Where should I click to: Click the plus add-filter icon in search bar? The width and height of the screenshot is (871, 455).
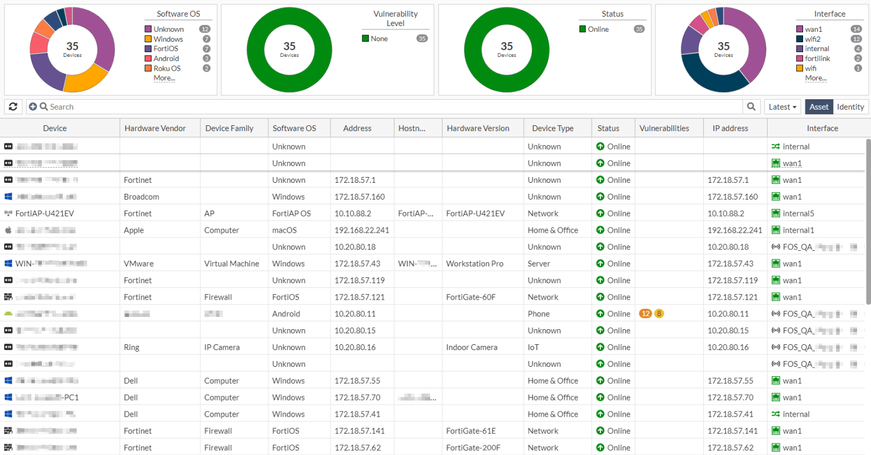33,107
